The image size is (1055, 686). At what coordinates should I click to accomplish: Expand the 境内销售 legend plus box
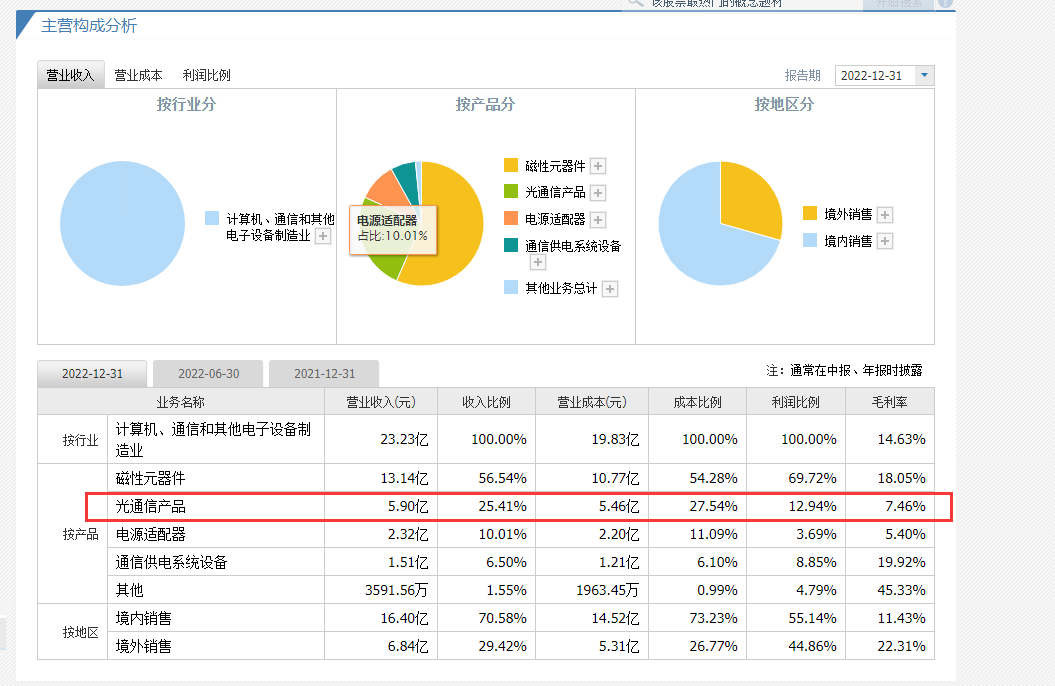pos(885,241)
